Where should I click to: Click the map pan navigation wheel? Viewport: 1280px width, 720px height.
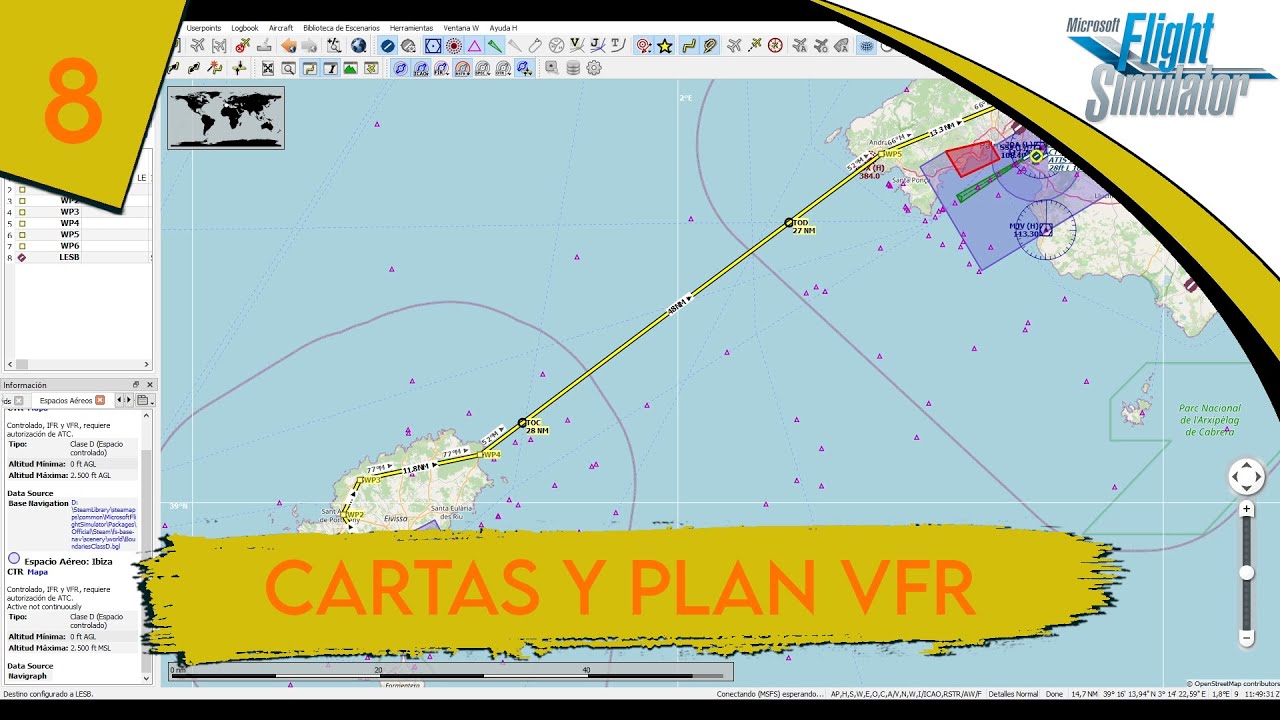coord(1246,477)
